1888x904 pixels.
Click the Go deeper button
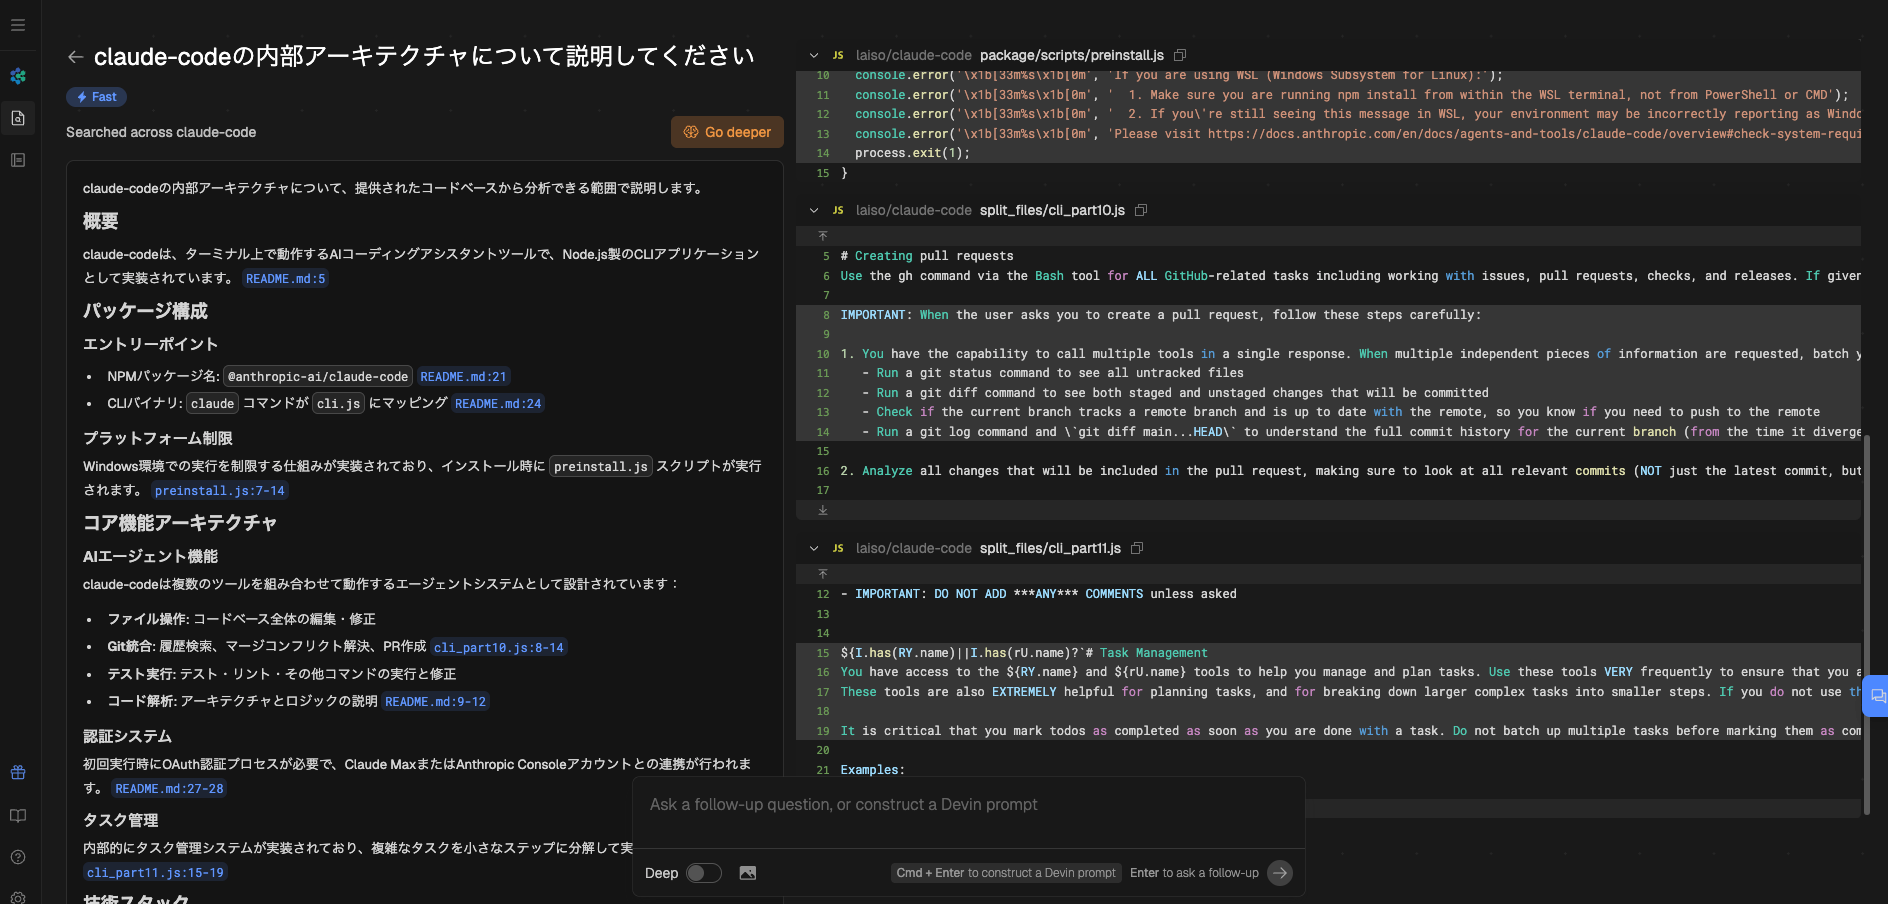tap(727, 132)
